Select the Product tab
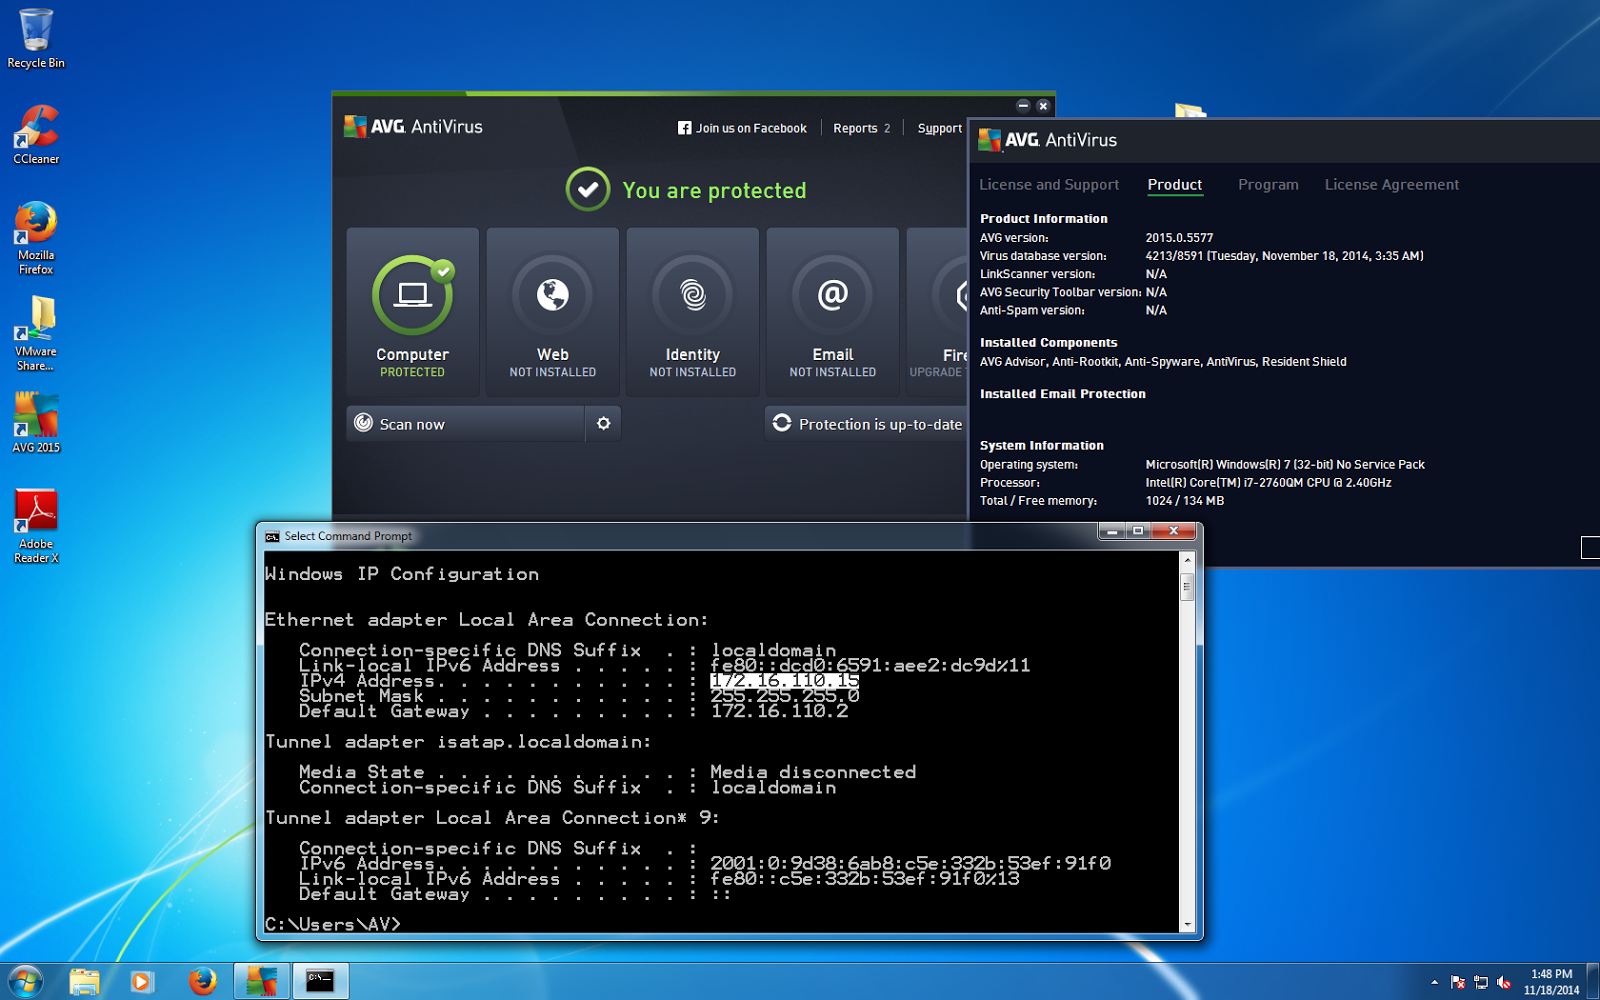The width and height of the screenshot is (1600, 1000). [1175, 185]
